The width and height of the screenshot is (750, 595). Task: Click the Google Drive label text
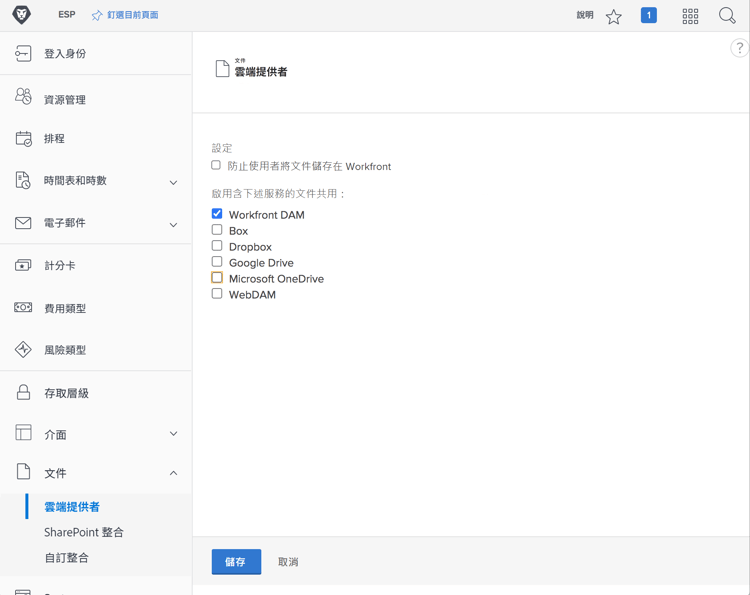261,263
